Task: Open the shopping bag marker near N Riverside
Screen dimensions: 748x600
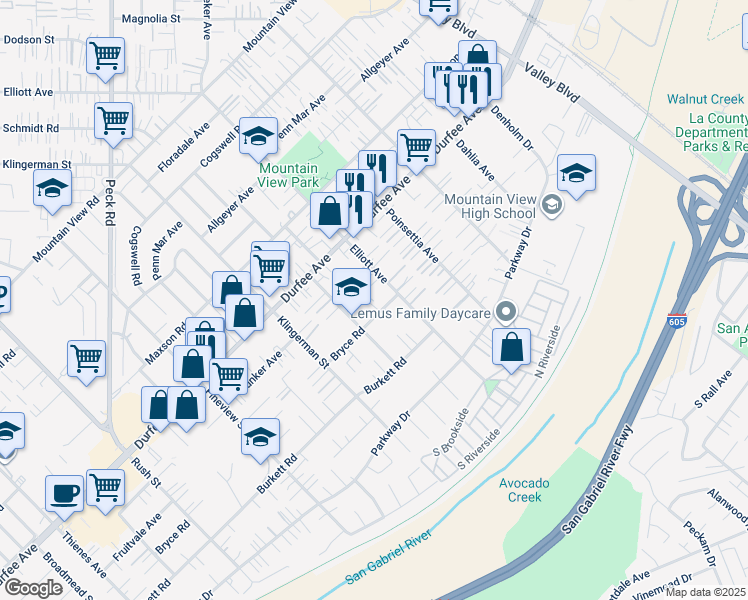Action: click(511, 349)
